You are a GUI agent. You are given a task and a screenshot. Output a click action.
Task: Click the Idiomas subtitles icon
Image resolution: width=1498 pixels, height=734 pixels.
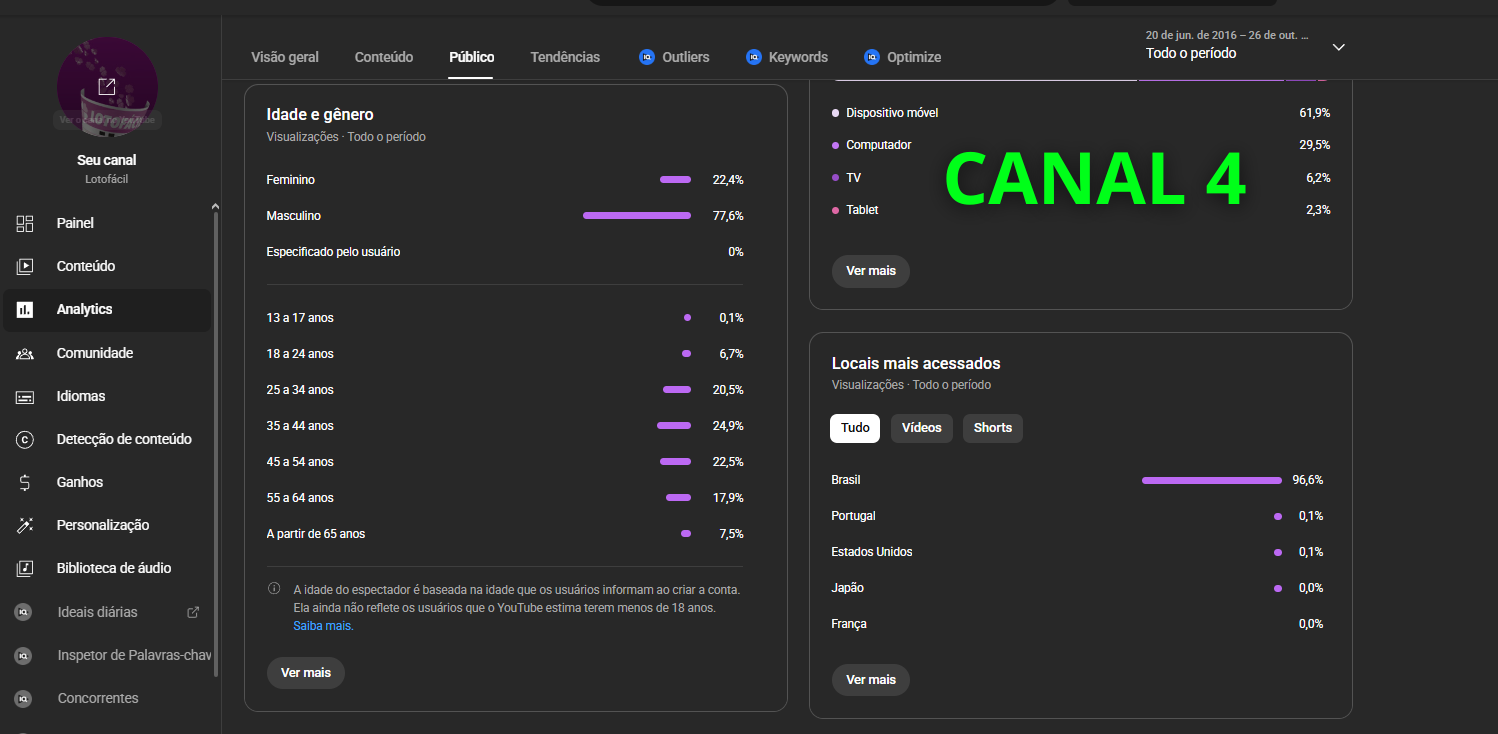pyautogui.click(x=25, y=397)
